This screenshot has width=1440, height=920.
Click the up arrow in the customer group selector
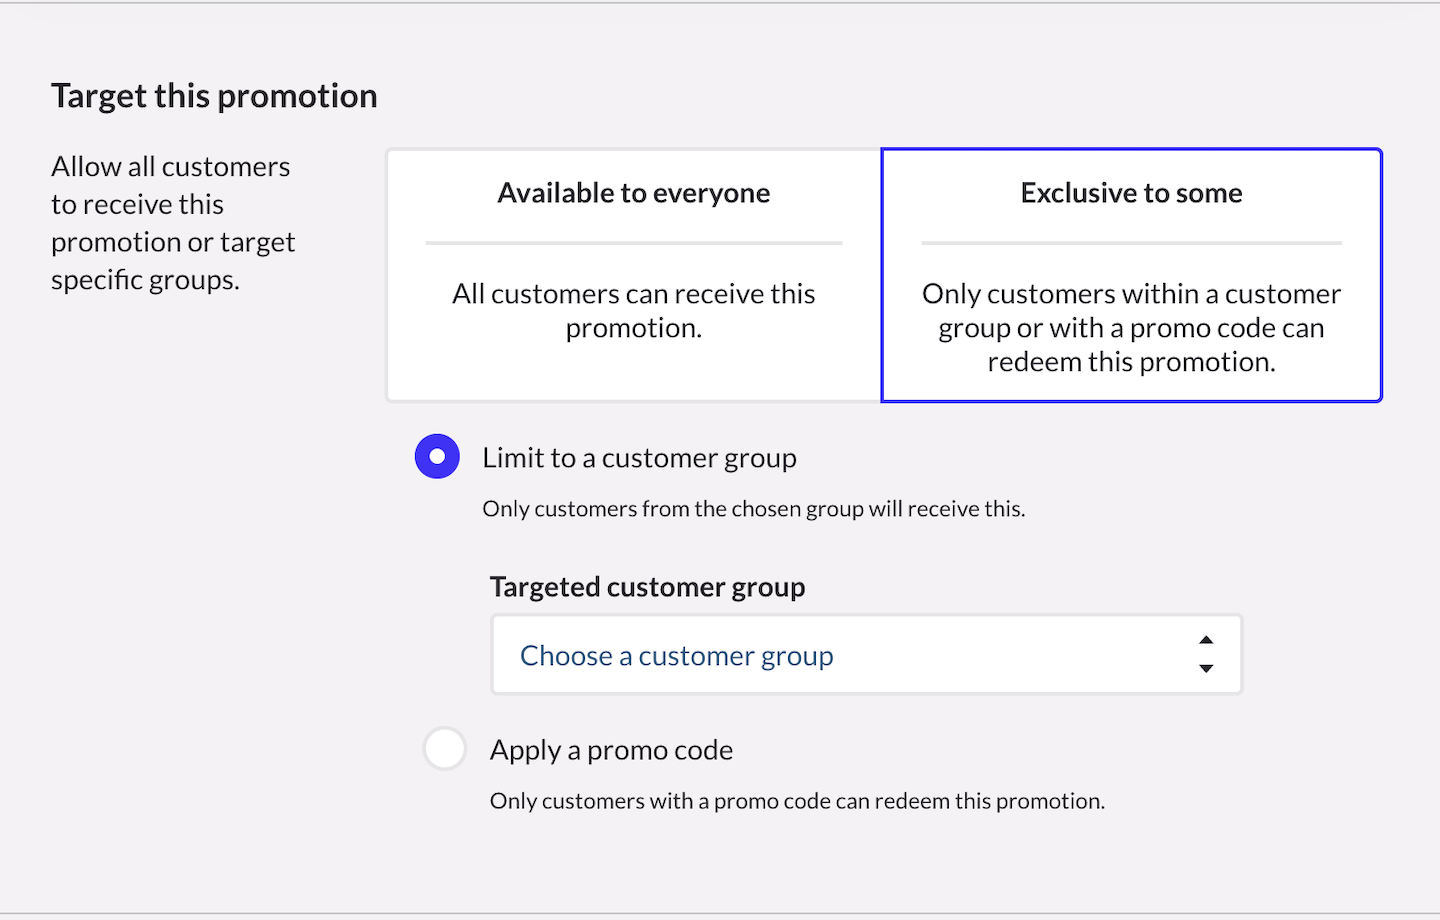pos(1206,640)
